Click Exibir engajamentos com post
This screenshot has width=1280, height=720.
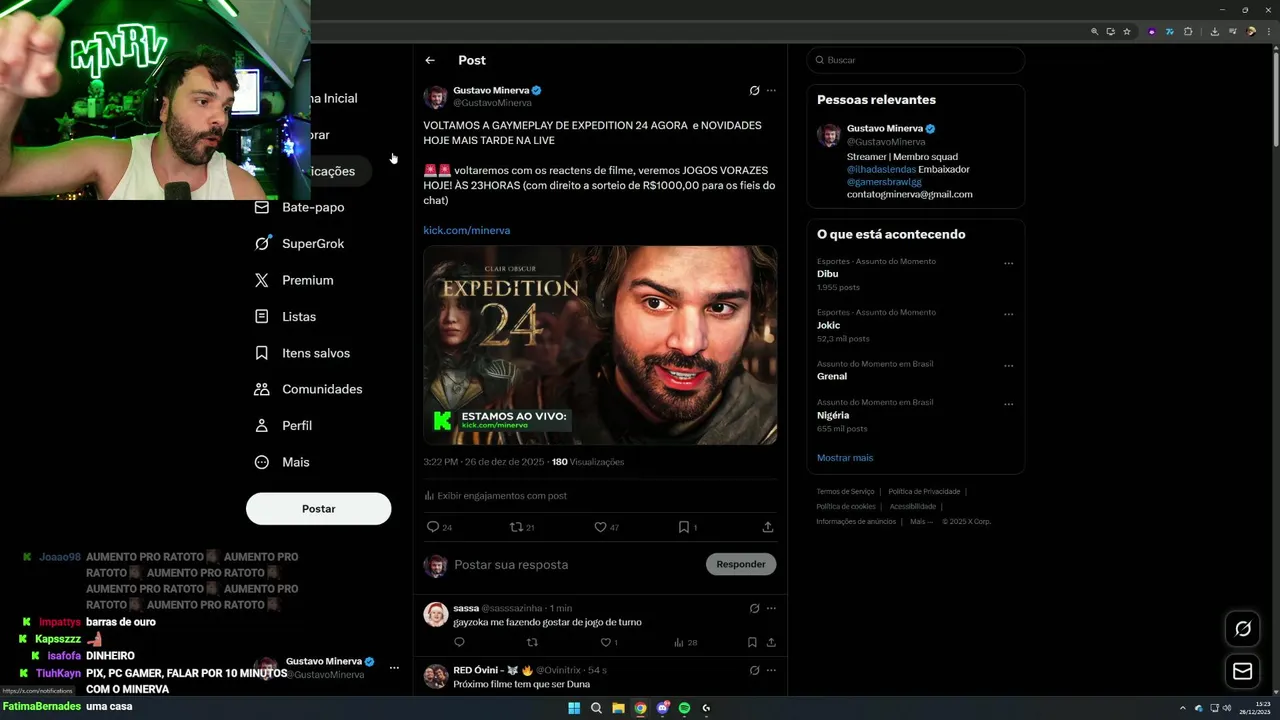coord(495,496)
